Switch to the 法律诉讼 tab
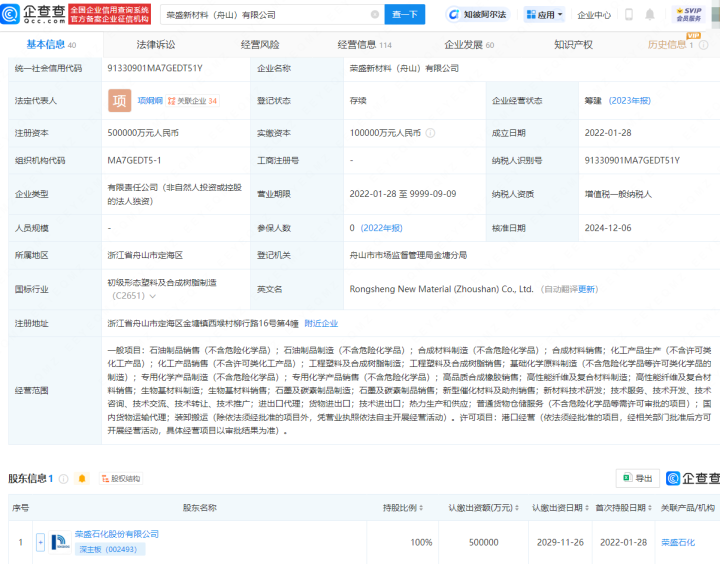720x564 pixels. 156,45
